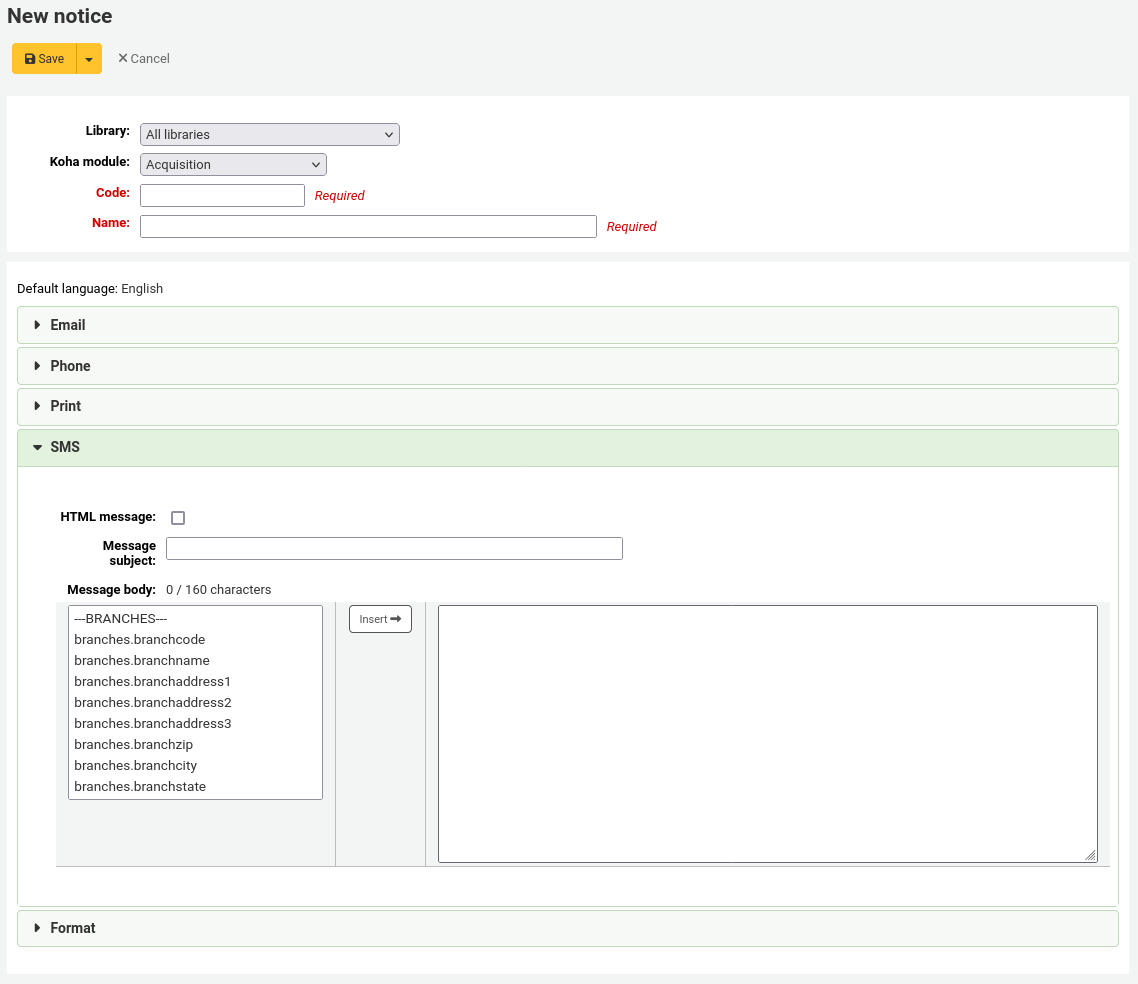
Task: Click the disclosure arrow next to Print
Action: point(38,406)
